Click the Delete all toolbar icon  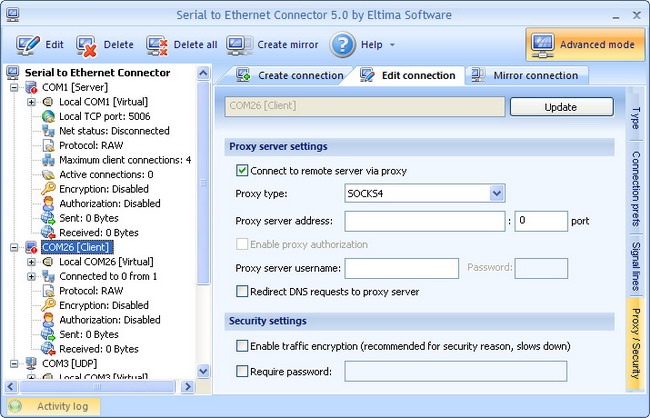pyautogui.click(x=157, y=45)
